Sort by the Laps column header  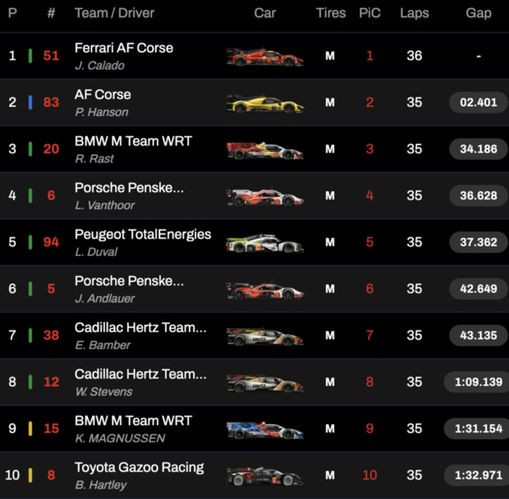[414, 13]
